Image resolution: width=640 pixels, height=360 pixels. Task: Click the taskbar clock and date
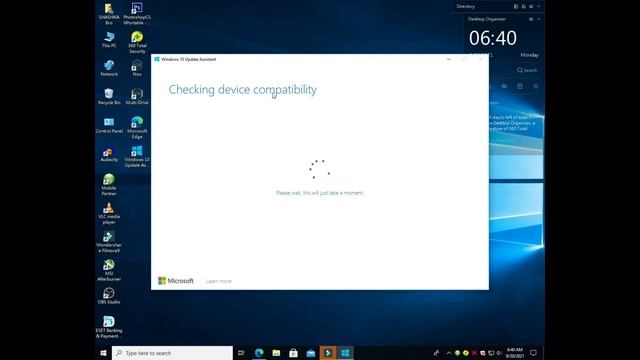point(515,353)
